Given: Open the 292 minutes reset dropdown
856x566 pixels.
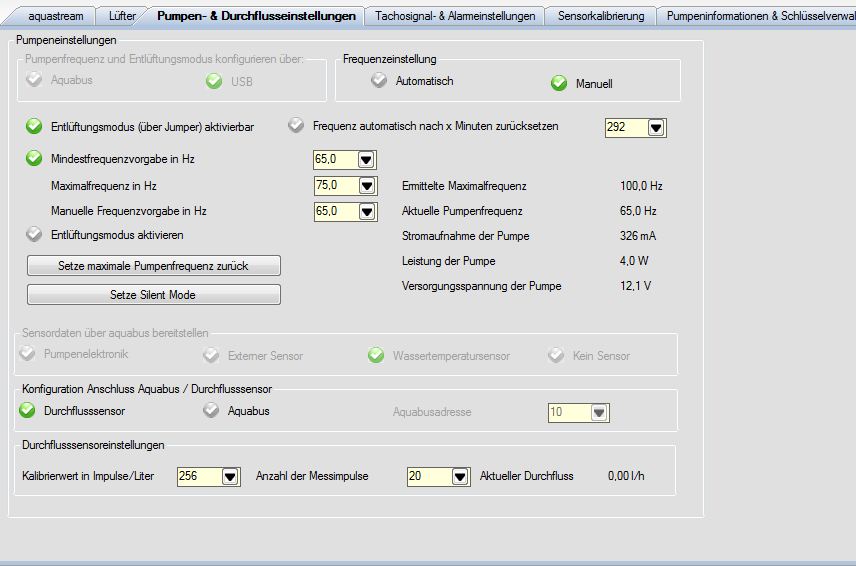Looking at the screenshot, I should (x=656, y=128).
